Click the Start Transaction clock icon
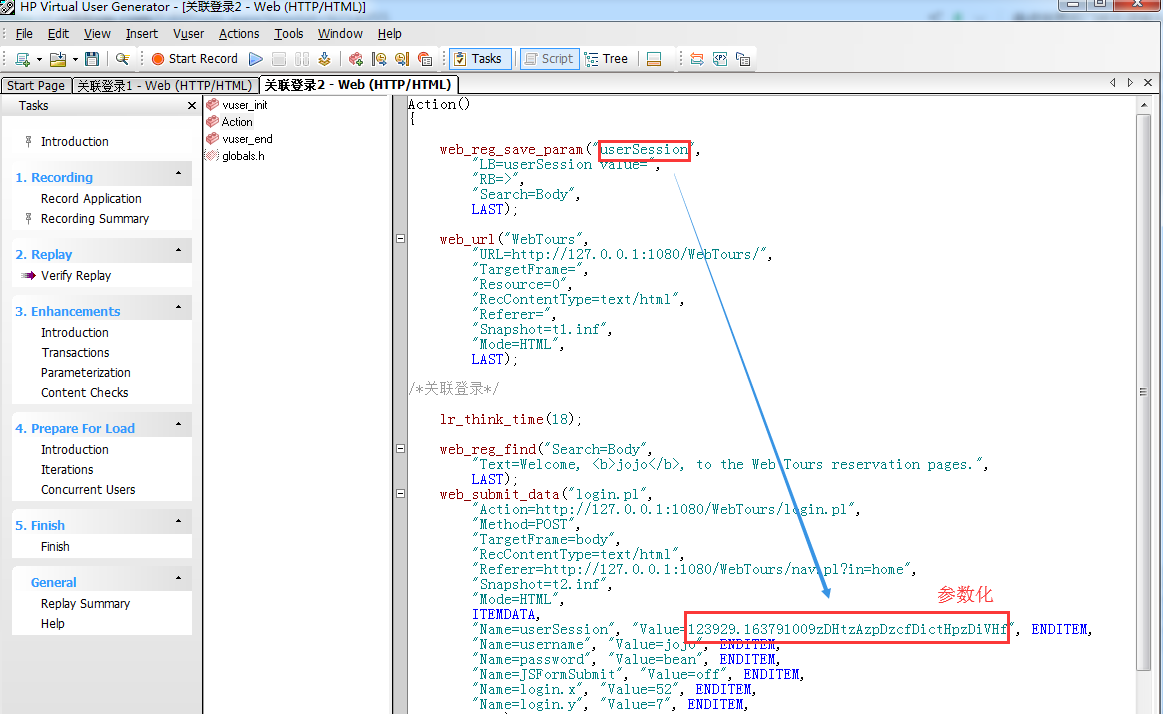 coord(379,59)
